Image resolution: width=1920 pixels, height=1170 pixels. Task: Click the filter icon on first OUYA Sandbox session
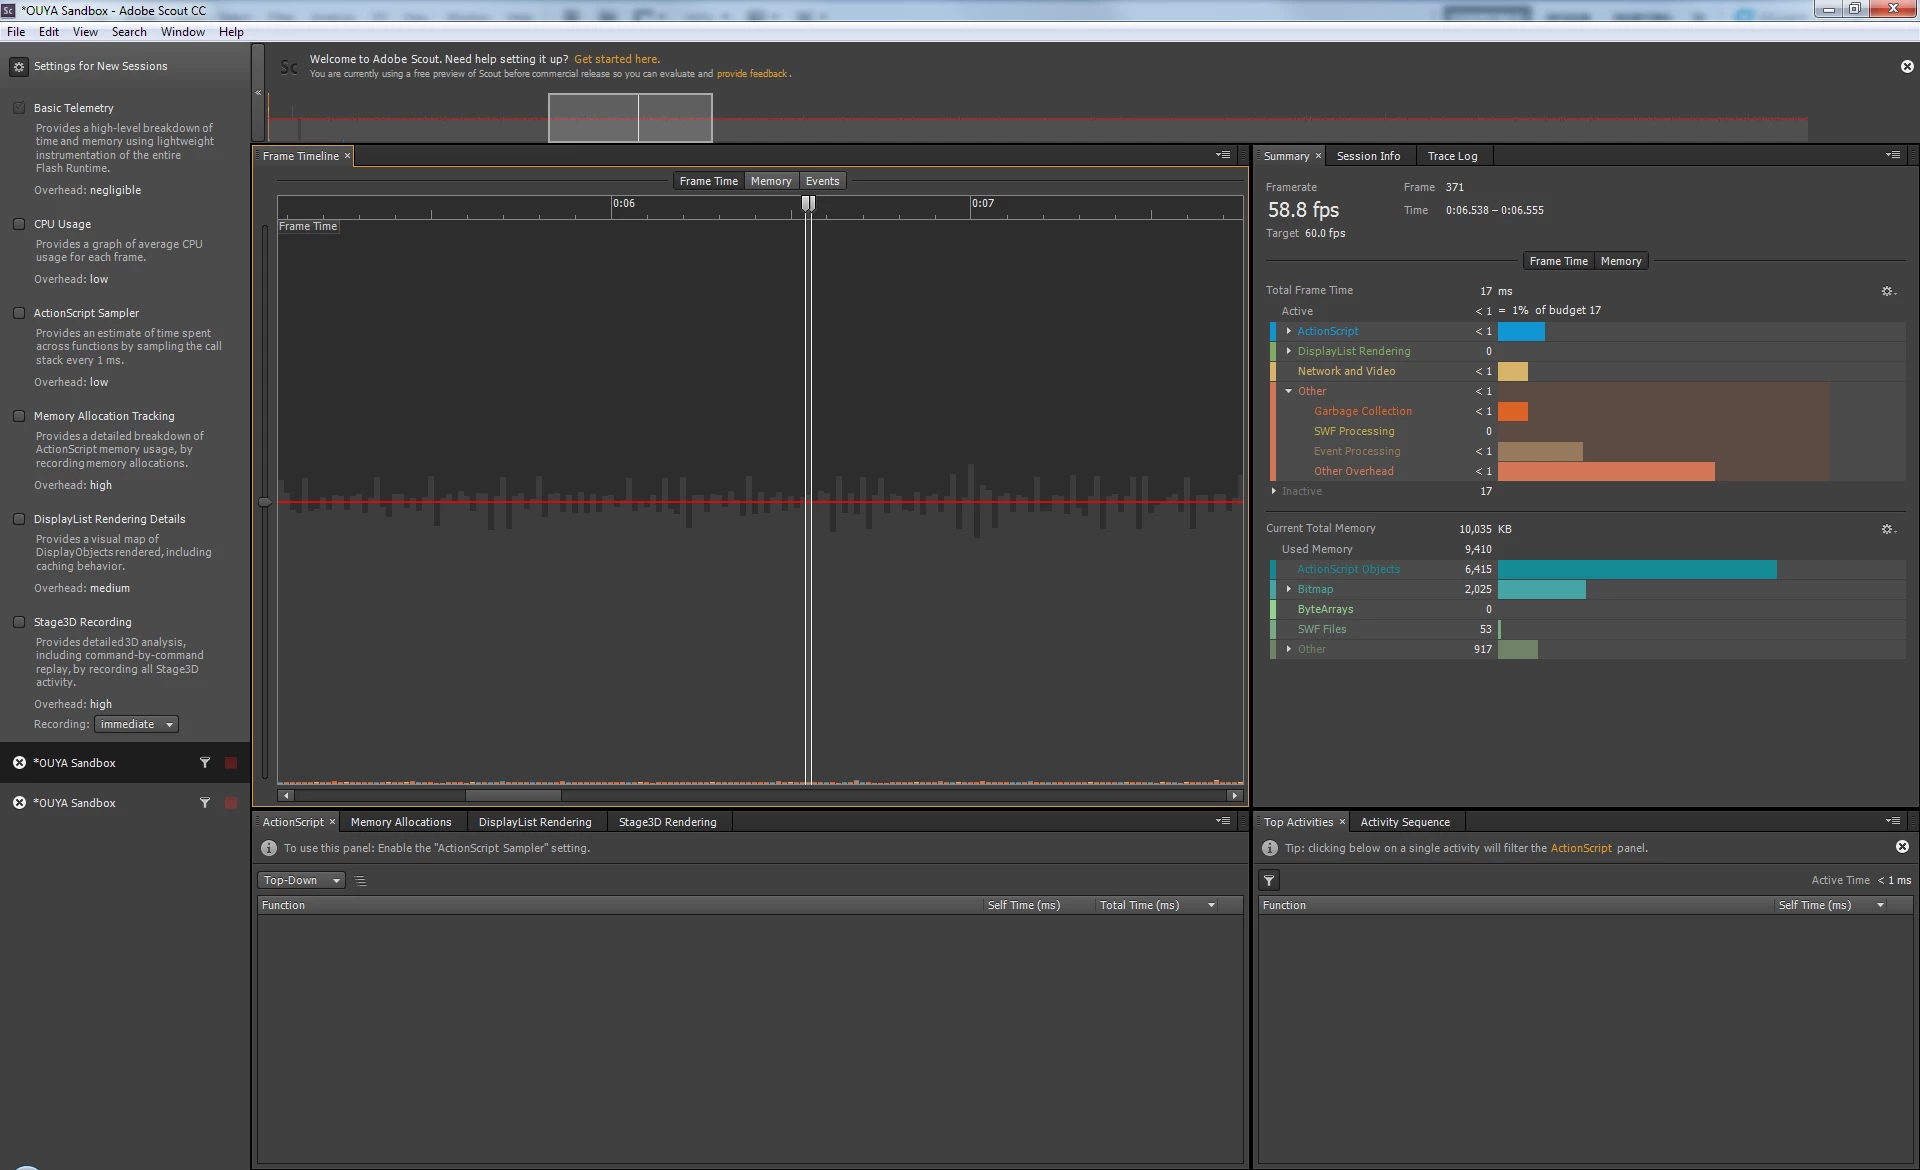pyautogui.click(x=205, y=763)
